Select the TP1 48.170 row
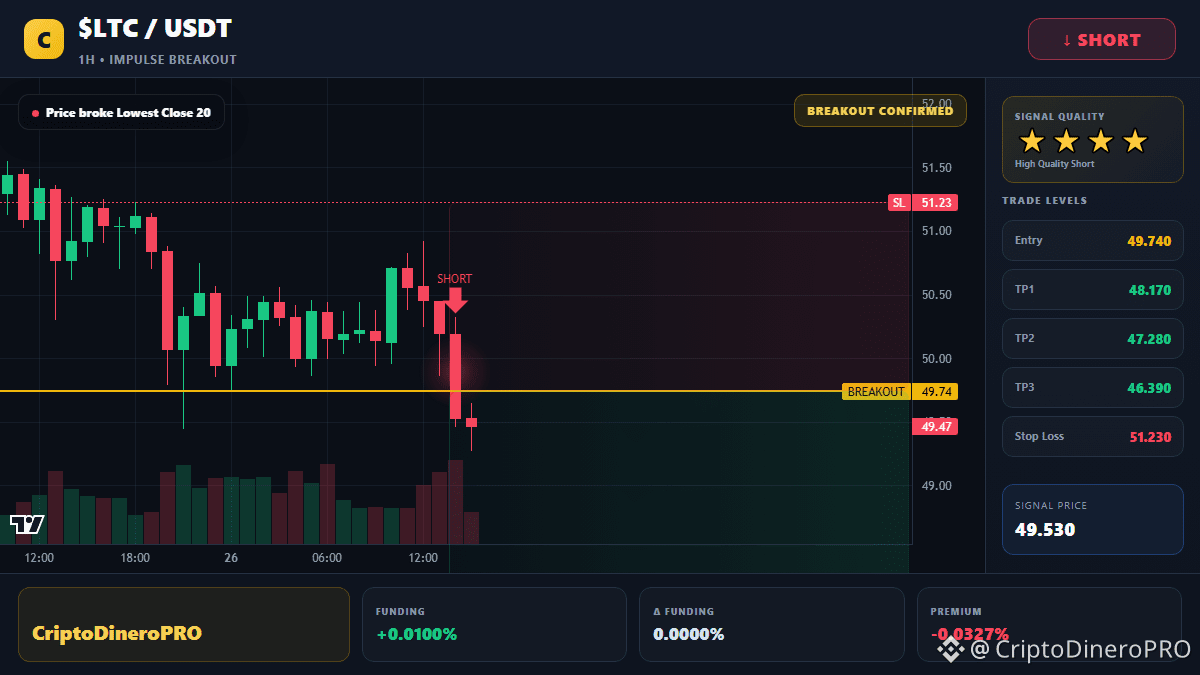Viewport: 1200px width, 675px height. (1092, 290)
